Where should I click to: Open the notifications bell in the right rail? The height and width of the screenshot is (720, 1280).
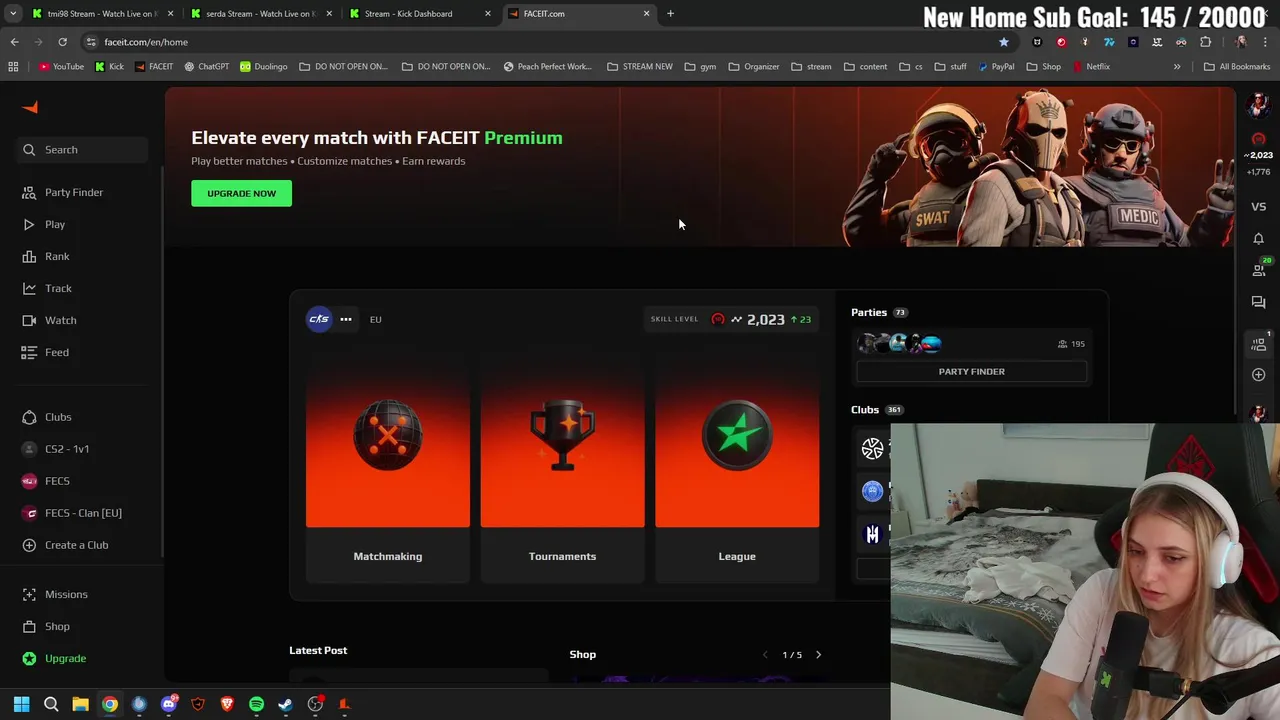pos(1258,238)
